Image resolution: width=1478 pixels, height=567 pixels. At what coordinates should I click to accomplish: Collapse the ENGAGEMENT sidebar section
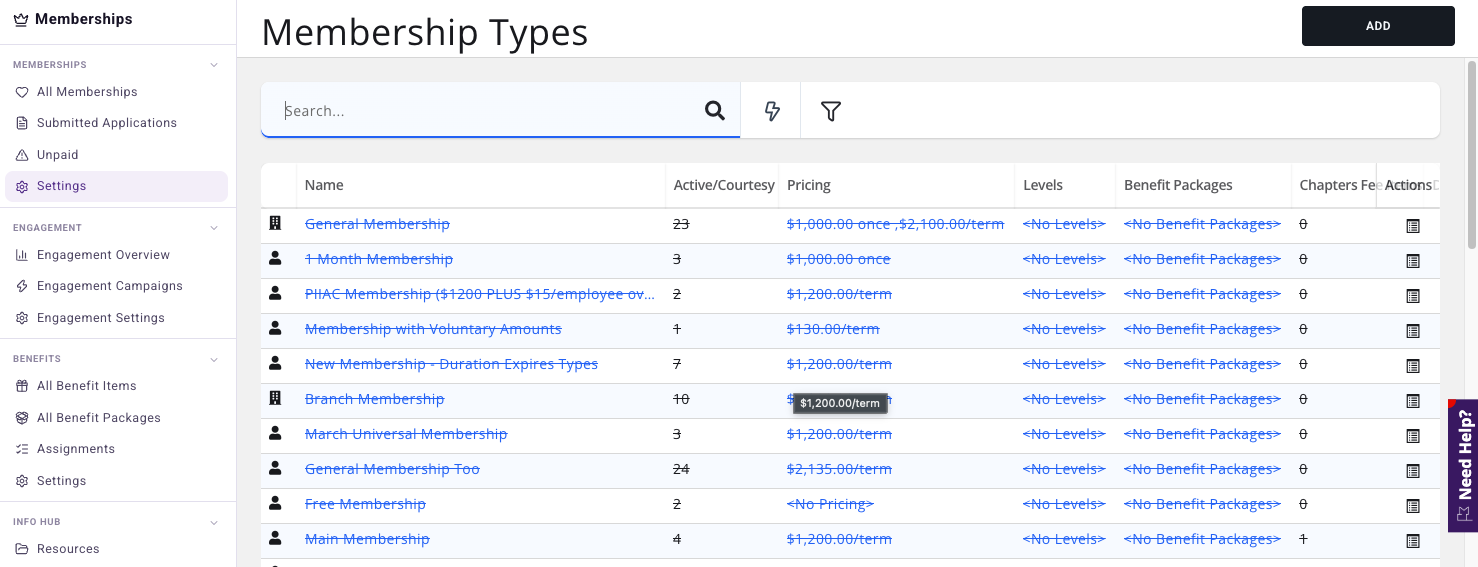[214, 228]
